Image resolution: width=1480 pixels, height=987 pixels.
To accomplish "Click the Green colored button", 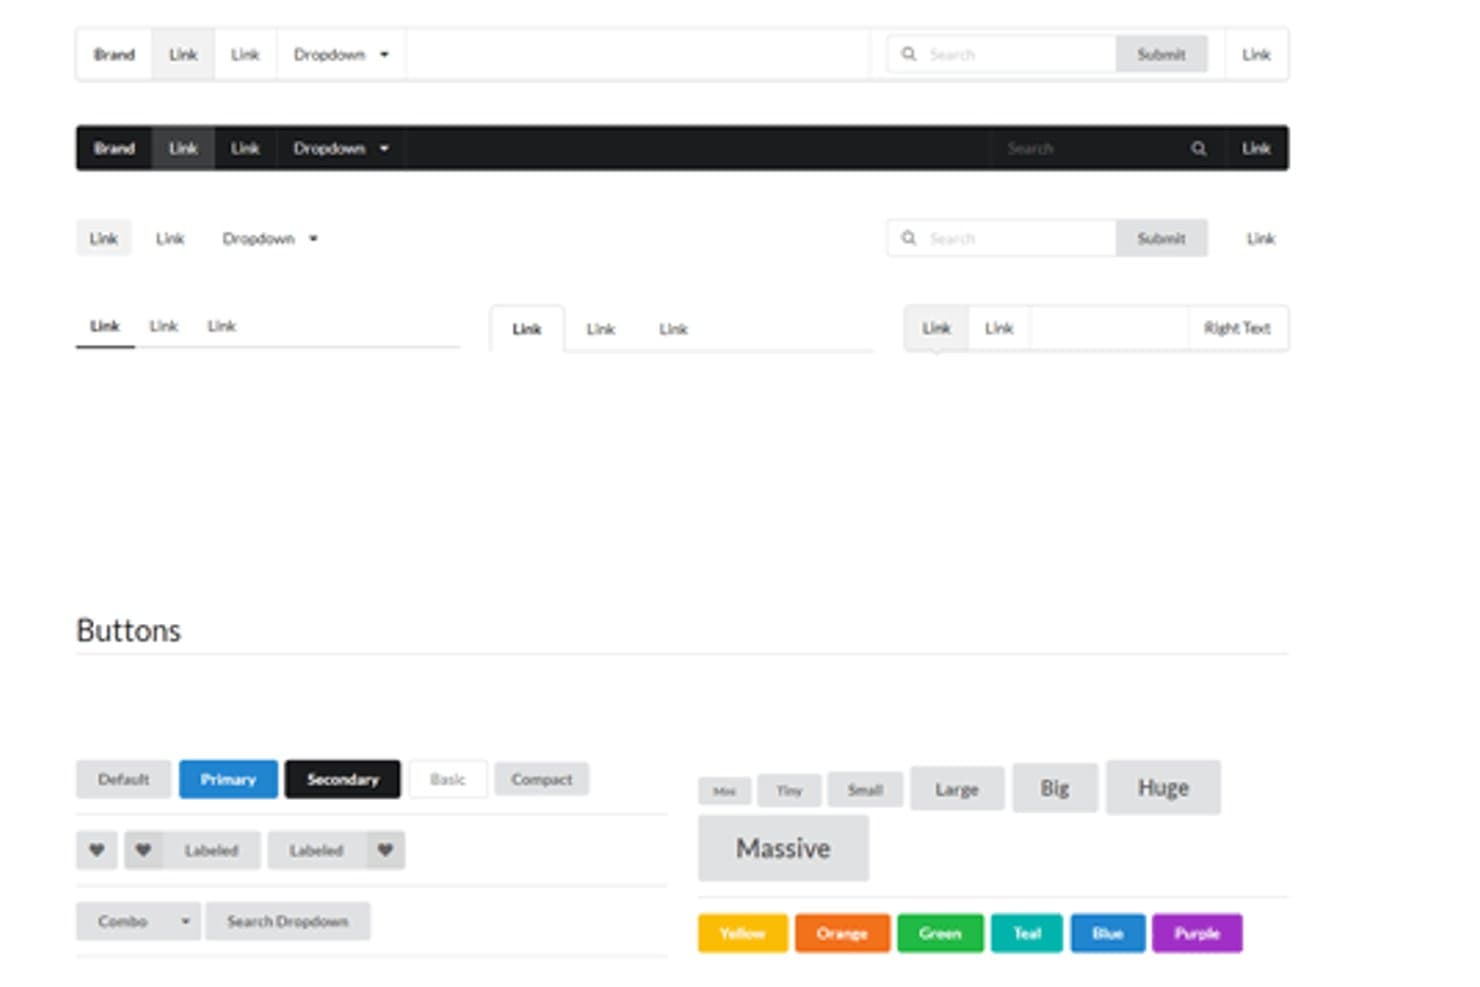I will tap(940, 933).
